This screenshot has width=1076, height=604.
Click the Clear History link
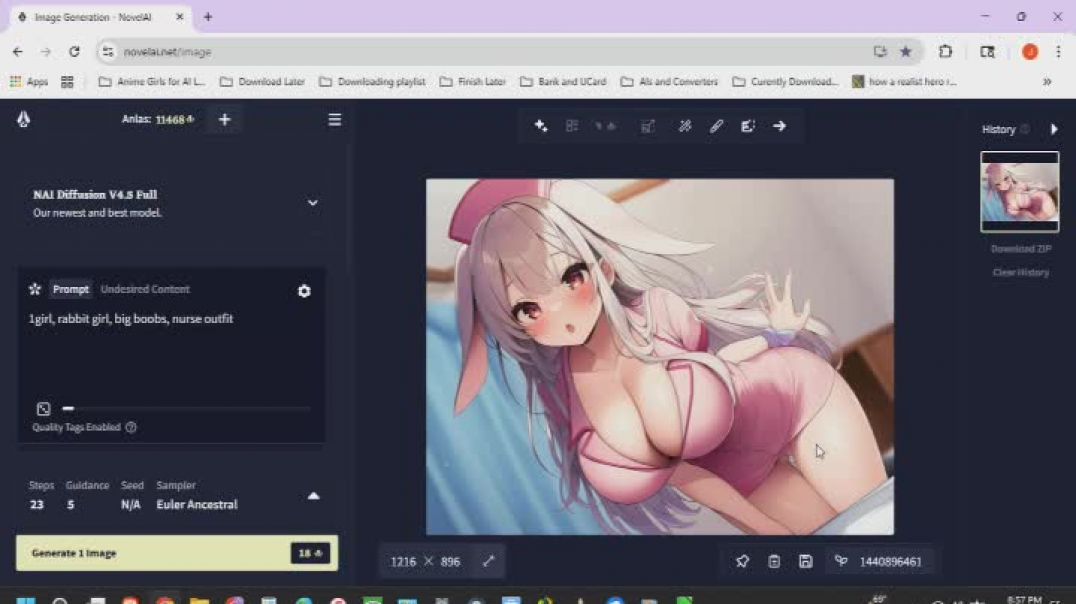[1020, 272]
